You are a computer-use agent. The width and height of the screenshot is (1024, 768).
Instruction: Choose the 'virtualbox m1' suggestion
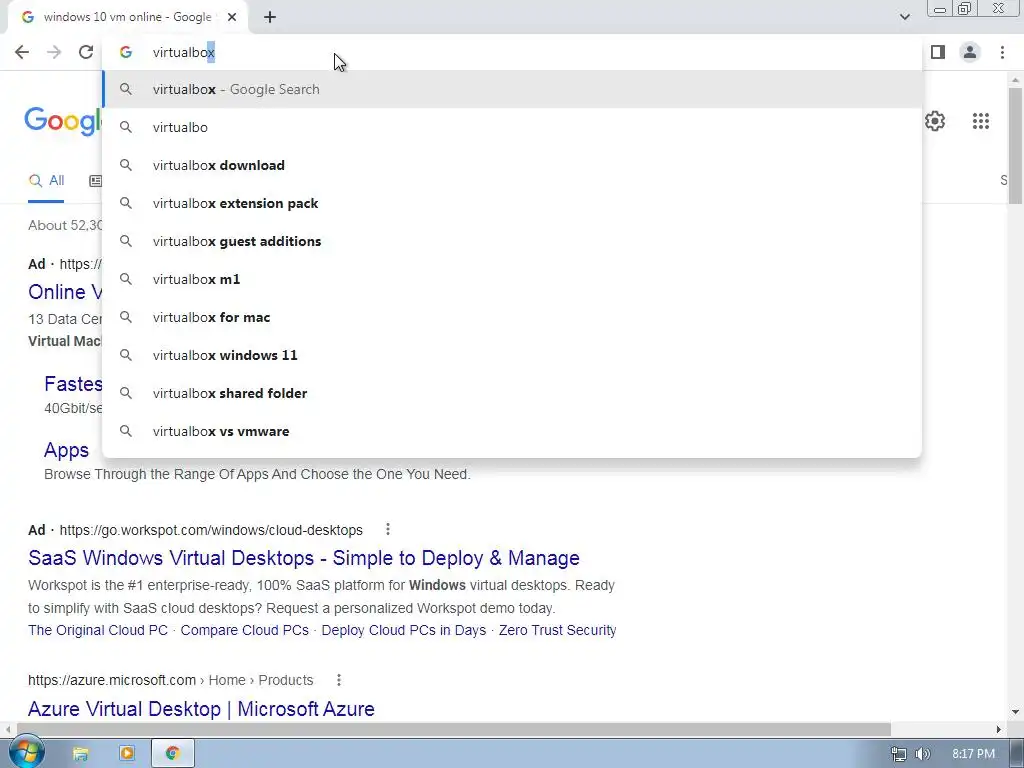tap(512, 279)
